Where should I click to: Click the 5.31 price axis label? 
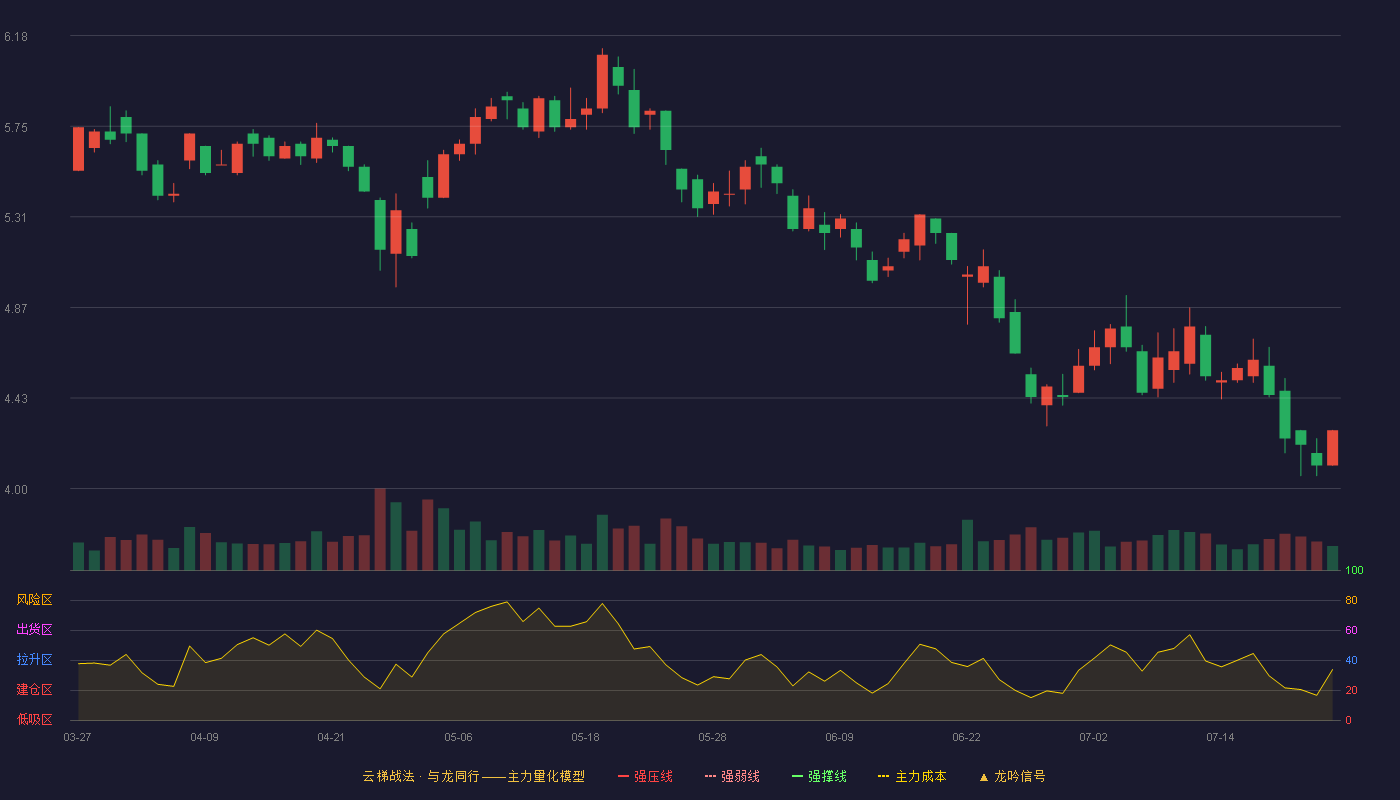(x=16, y=217)
